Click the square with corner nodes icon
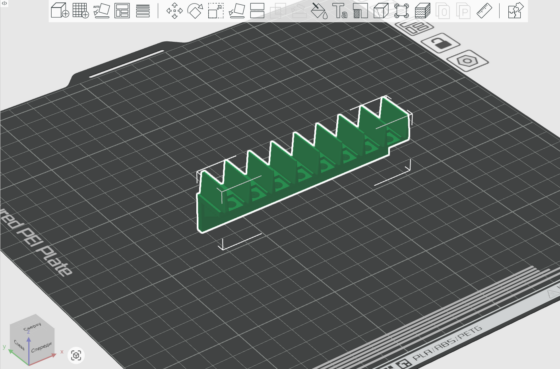Viewport: 560px width, 369px height. tap(401, 10)
